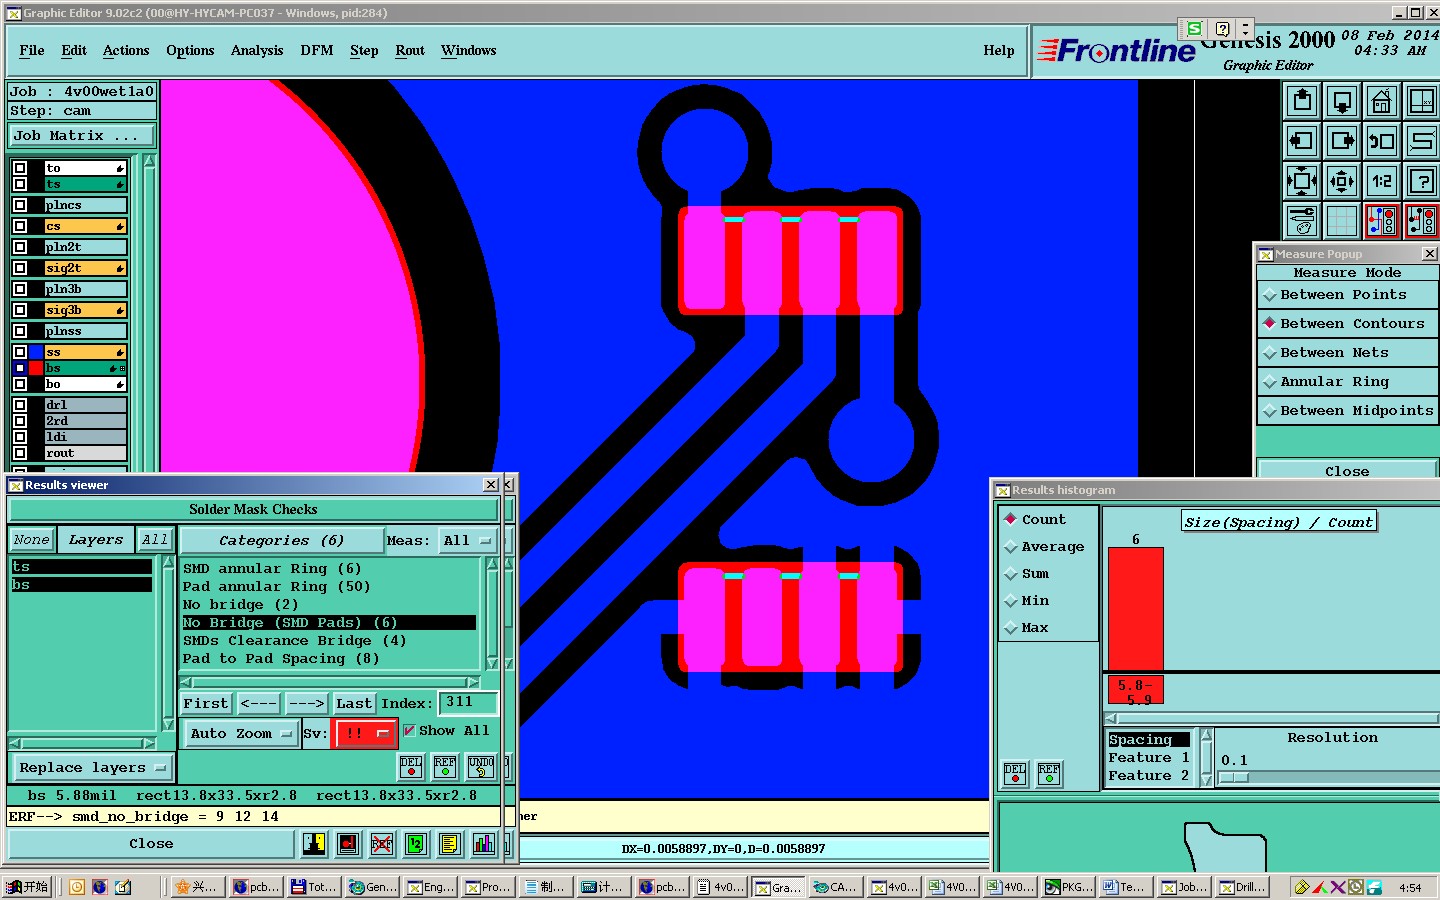This screenshot has height=900, width=1440.
Task: Open the DFM menu
Action: [x=317, y=51]
